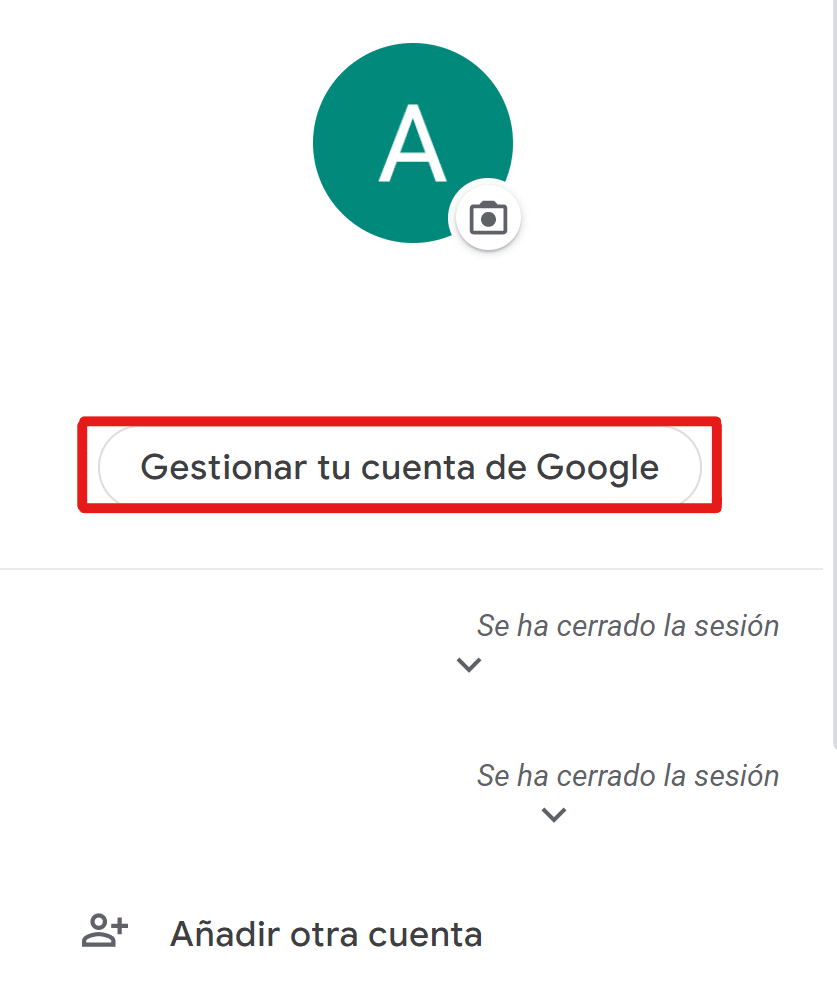
Task: Open the first signed-out account row
Action: [x=411, y=644]
